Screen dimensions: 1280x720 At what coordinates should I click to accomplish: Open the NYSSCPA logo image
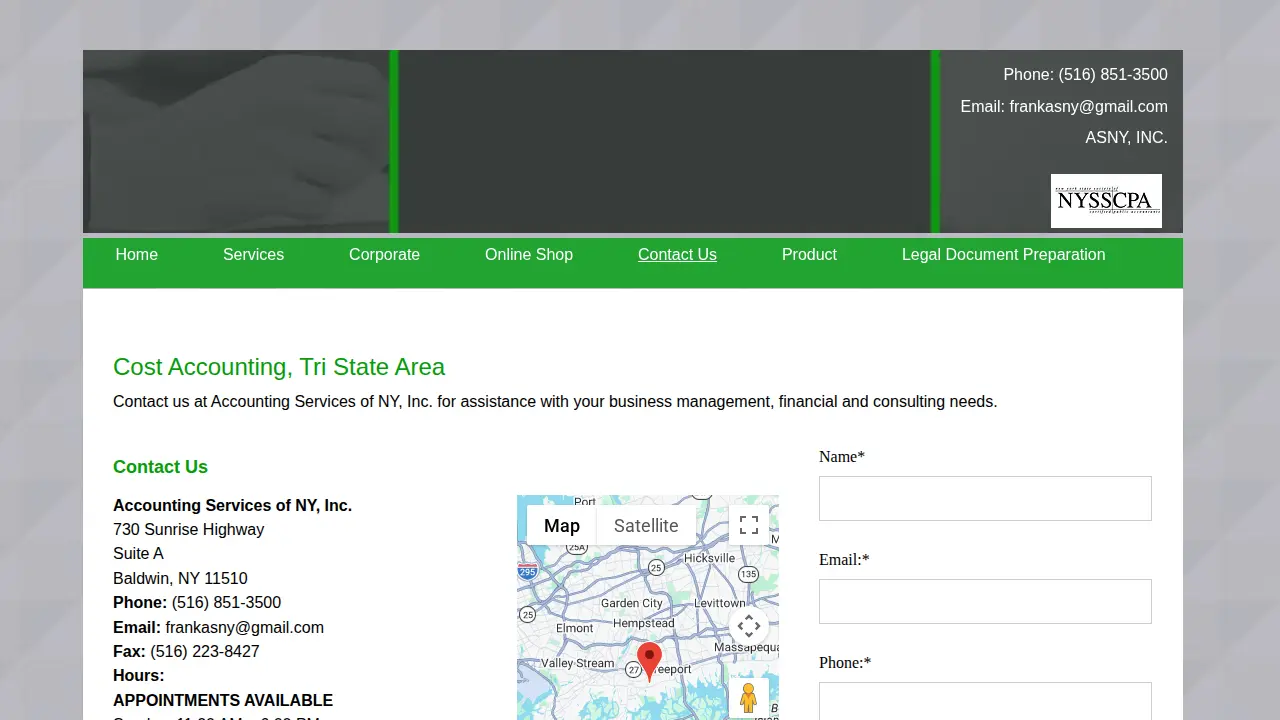1106,201
